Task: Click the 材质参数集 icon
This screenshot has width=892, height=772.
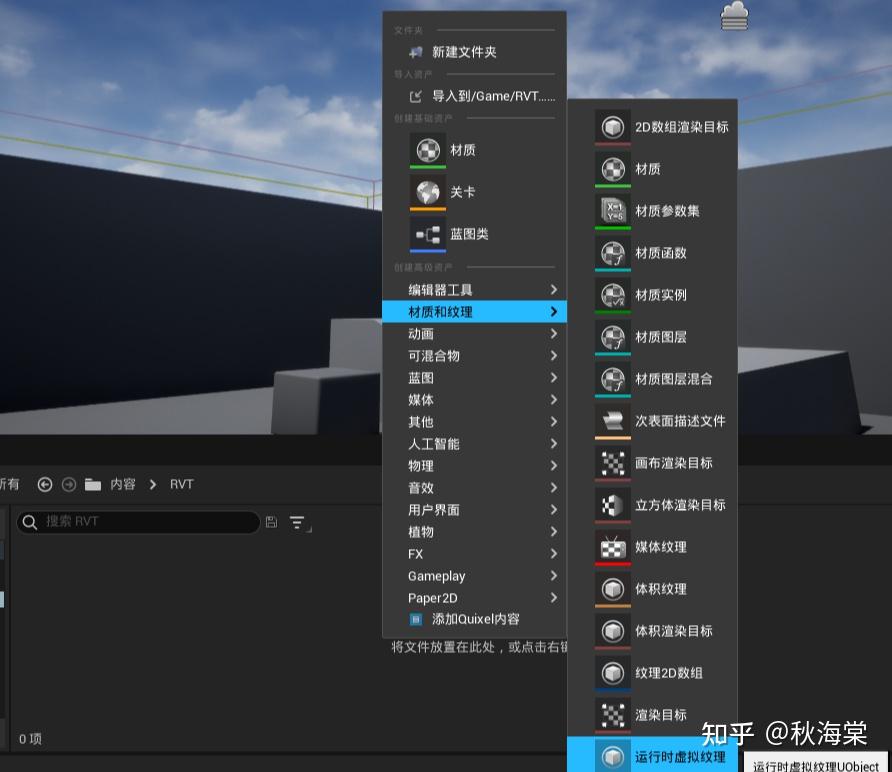Action: [612, 211]
